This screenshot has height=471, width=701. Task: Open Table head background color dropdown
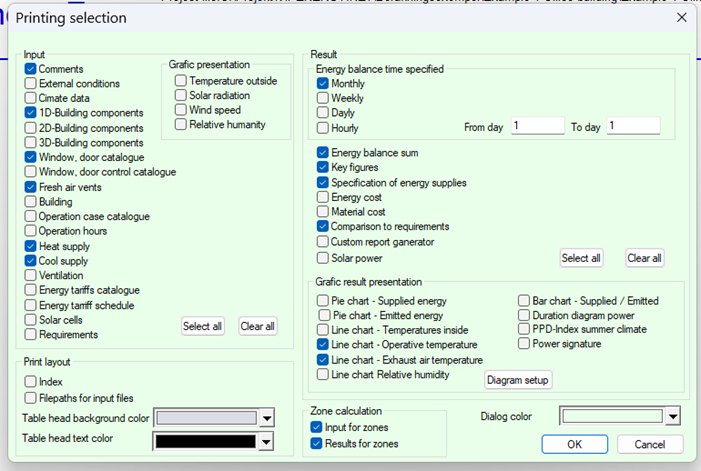[x=266, y=418]
